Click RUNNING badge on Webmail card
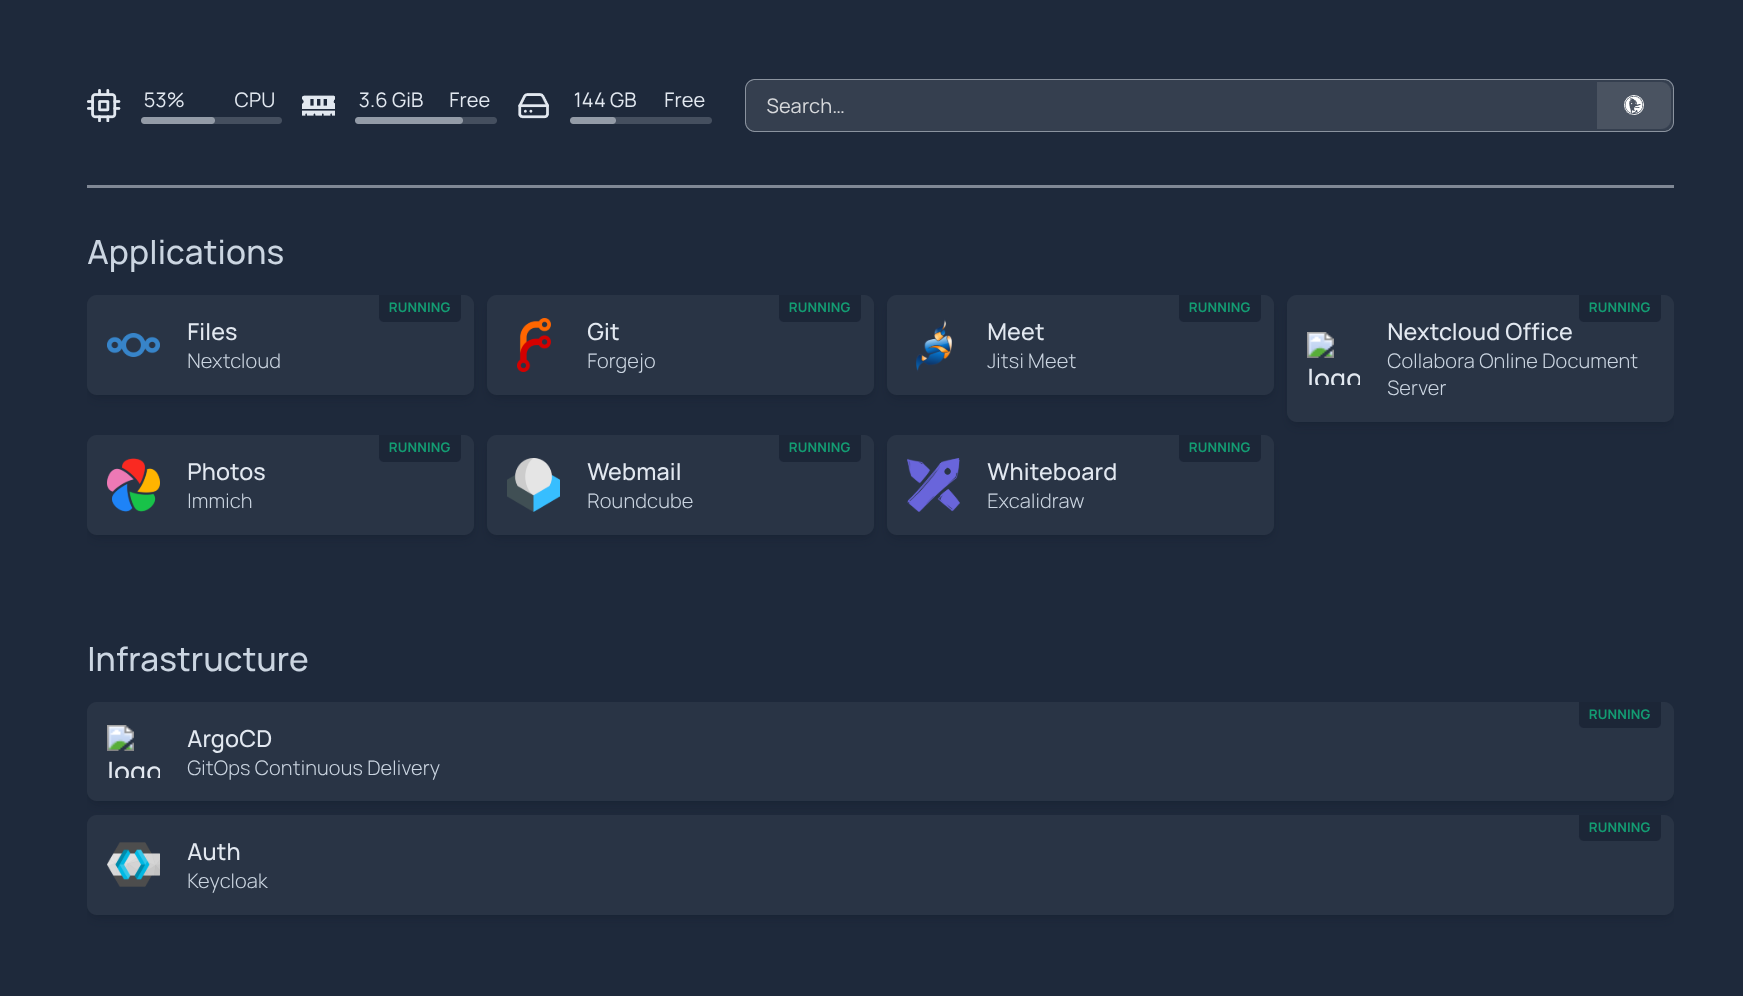 tap(819, 448)
